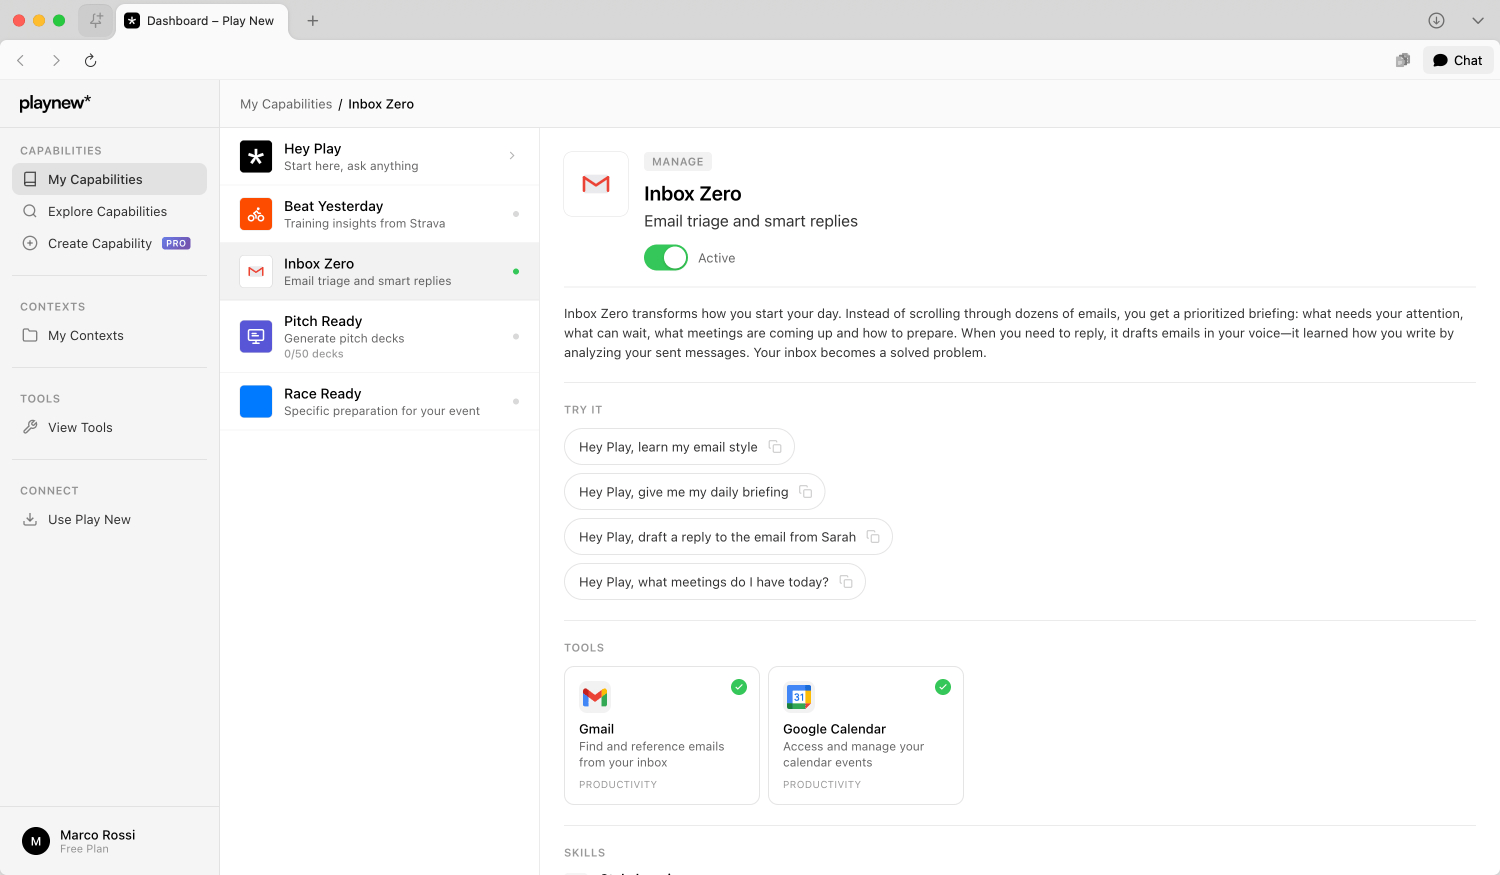Open the Chat button
This screenshot has height=875, width=1500.
tap(1458, 61)
